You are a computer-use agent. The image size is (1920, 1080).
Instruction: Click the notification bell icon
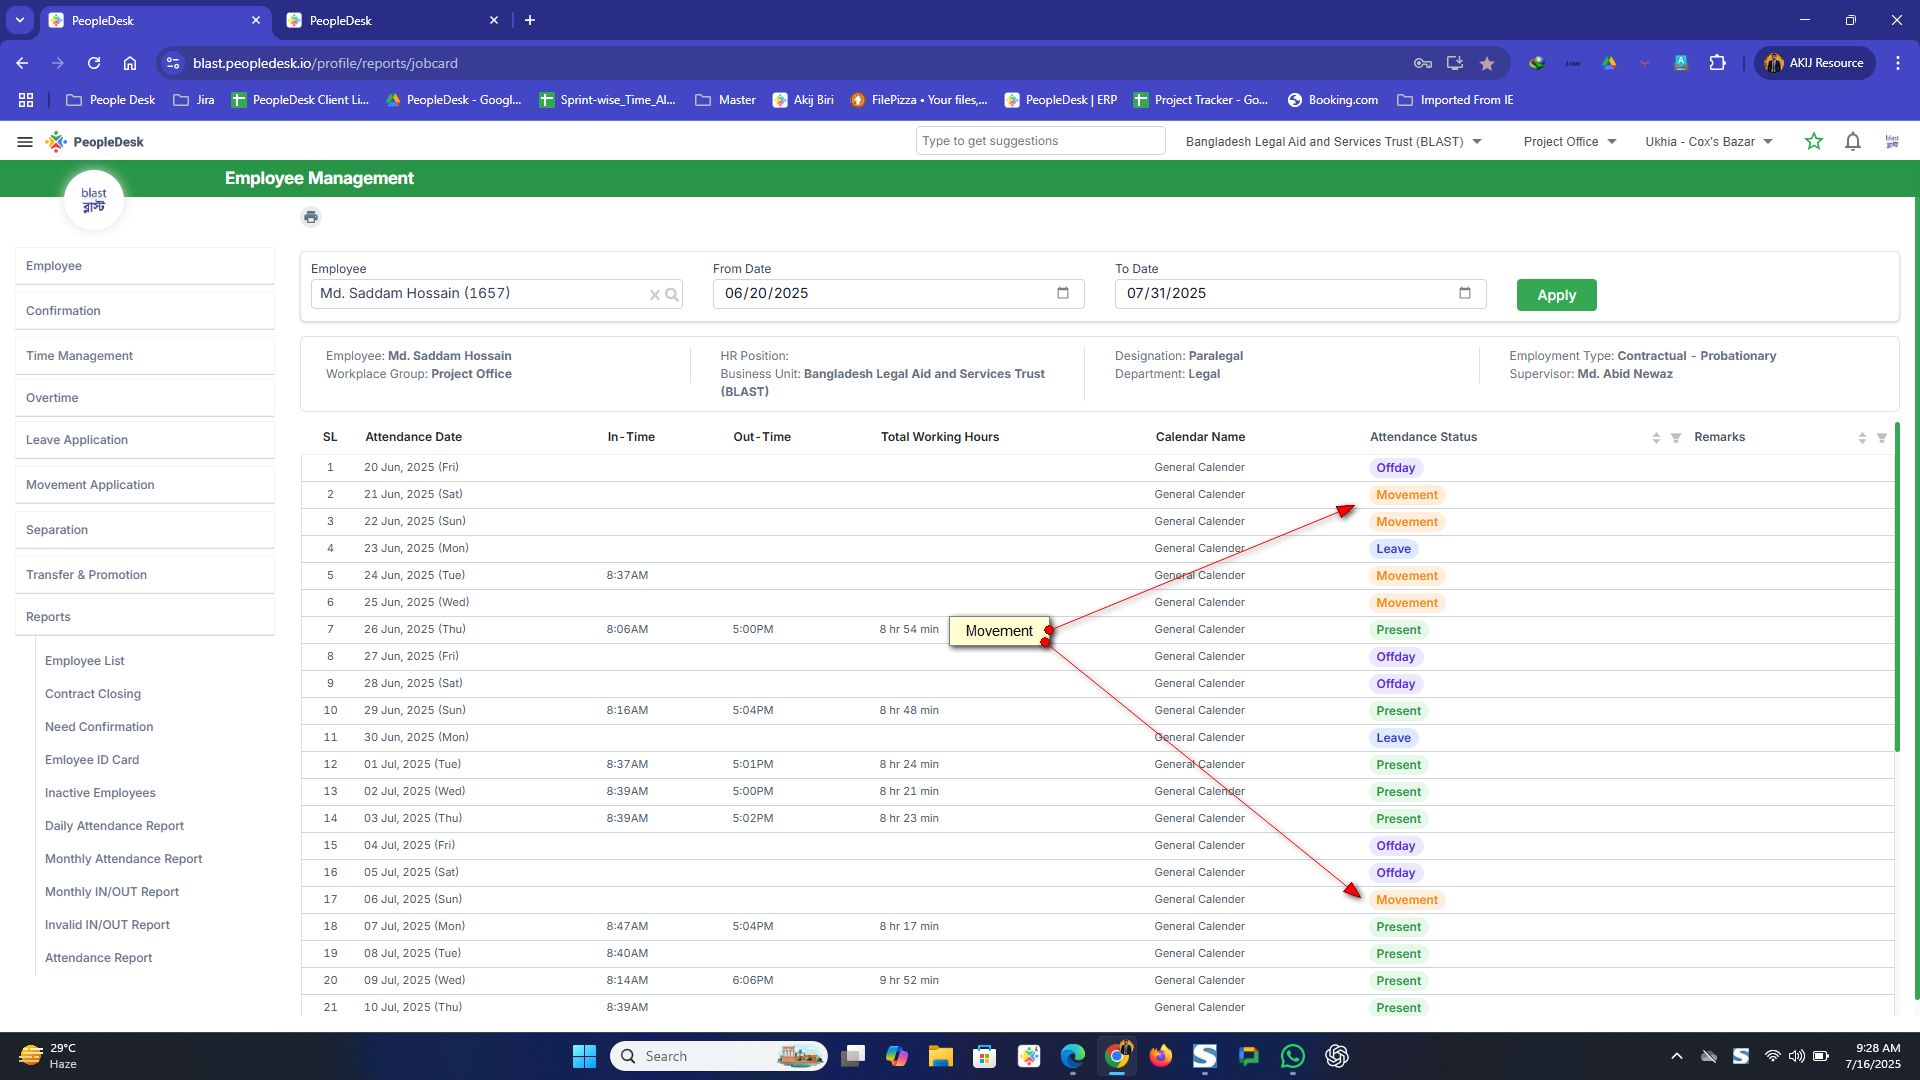[1852, 142]
